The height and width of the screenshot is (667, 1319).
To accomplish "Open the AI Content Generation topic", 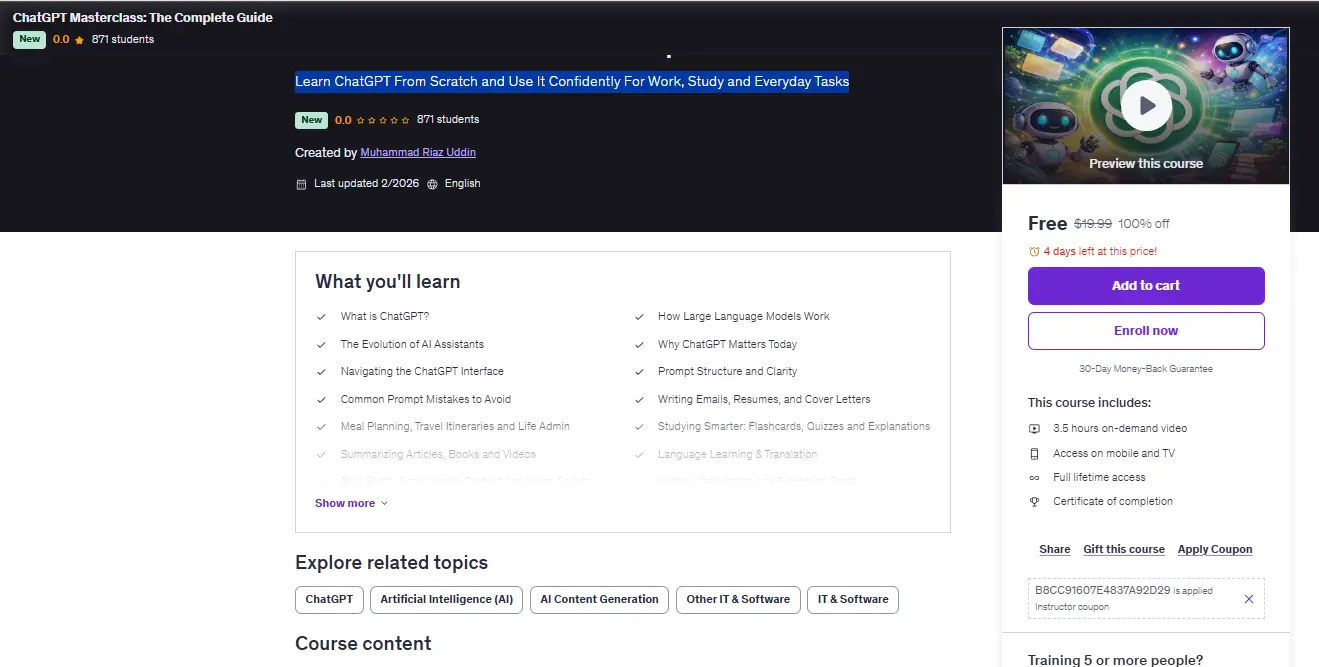I will coord(599,600).
